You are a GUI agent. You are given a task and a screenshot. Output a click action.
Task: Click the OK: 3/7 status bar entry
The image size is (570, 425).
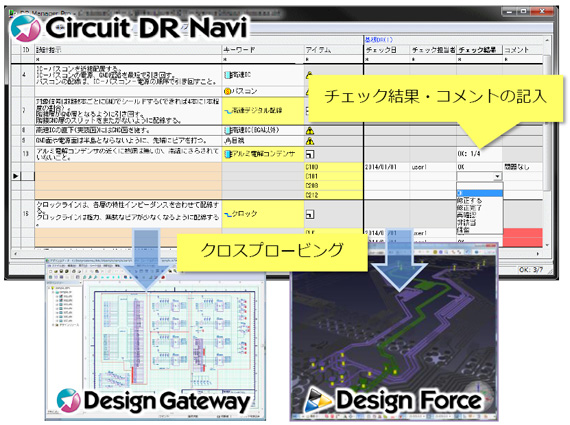click(531, 270)
